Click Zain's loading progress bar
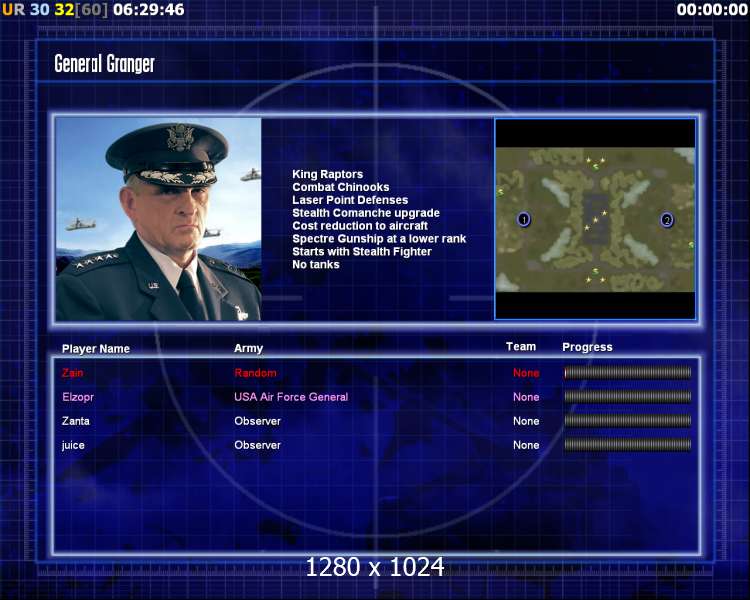 pos(628,373)
